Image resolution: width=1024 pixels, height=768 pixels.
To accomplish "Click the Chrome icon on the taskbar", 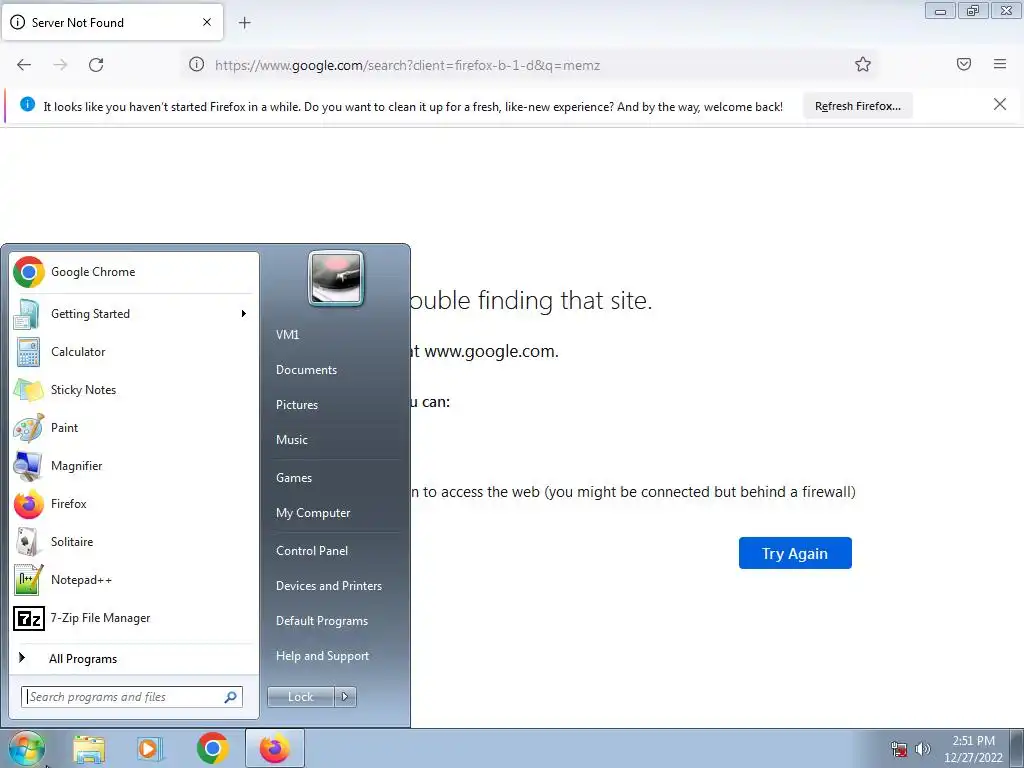I will click(212, 748).
